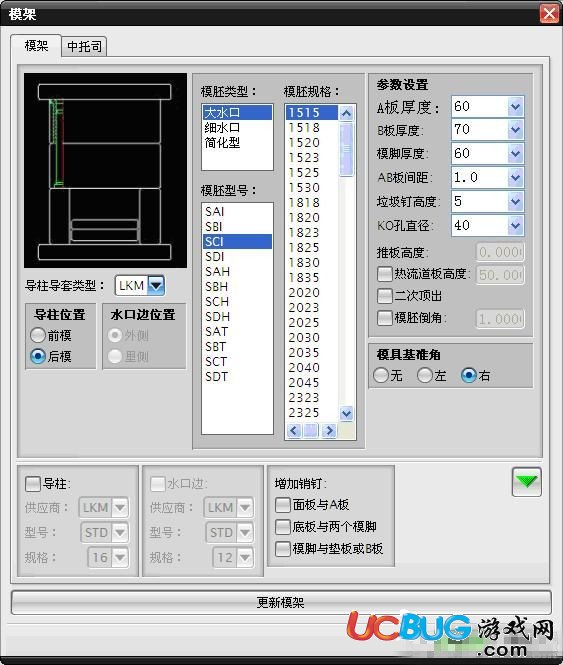
Task: Switch to the 中托司 tab
Action: [x=84, y=46]
